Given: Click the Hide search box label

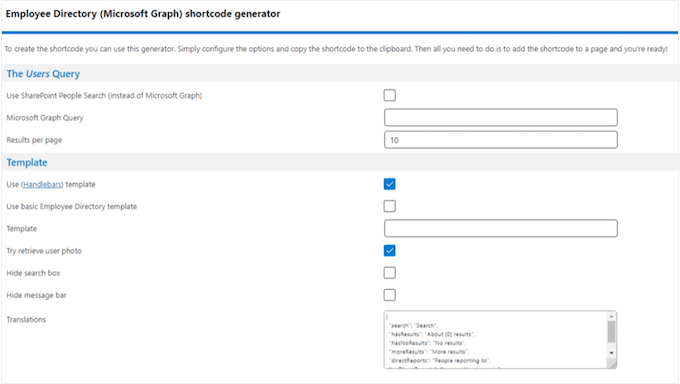Looking at the screenshot, I should 33,273.
